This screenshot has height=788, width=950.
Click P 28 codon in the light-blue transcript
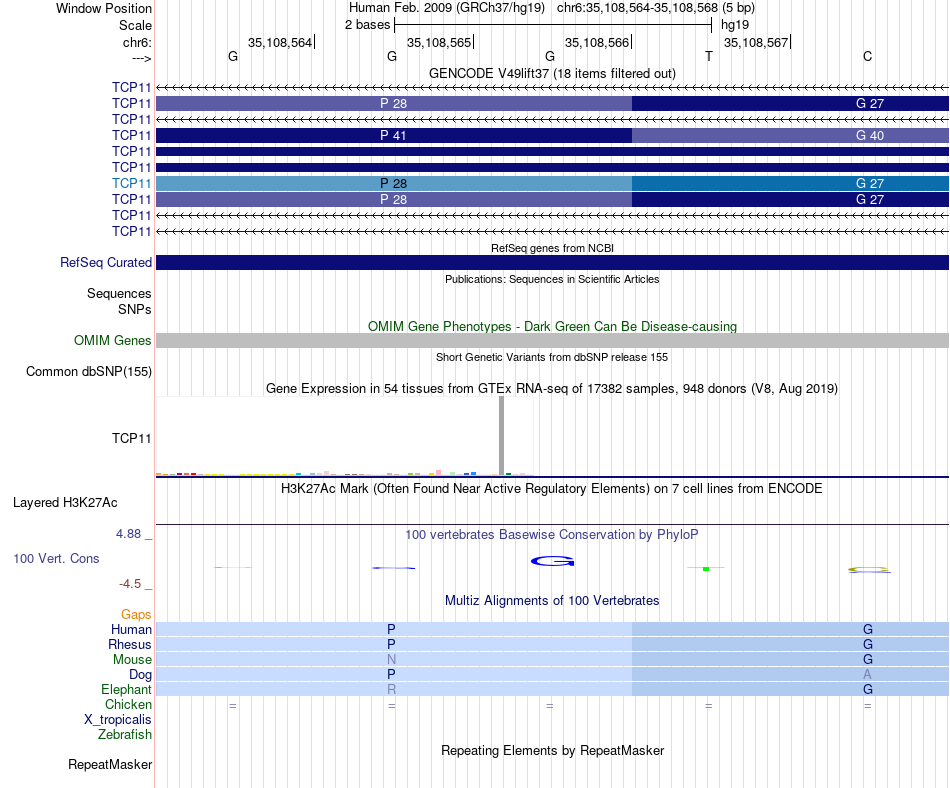[x=393, y=183]
